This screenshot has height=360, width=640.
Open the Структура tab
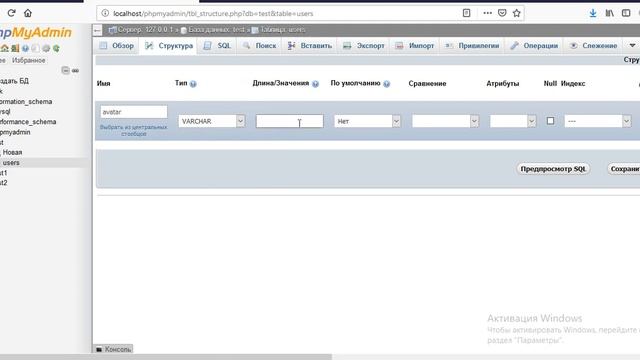pos(169,46)
